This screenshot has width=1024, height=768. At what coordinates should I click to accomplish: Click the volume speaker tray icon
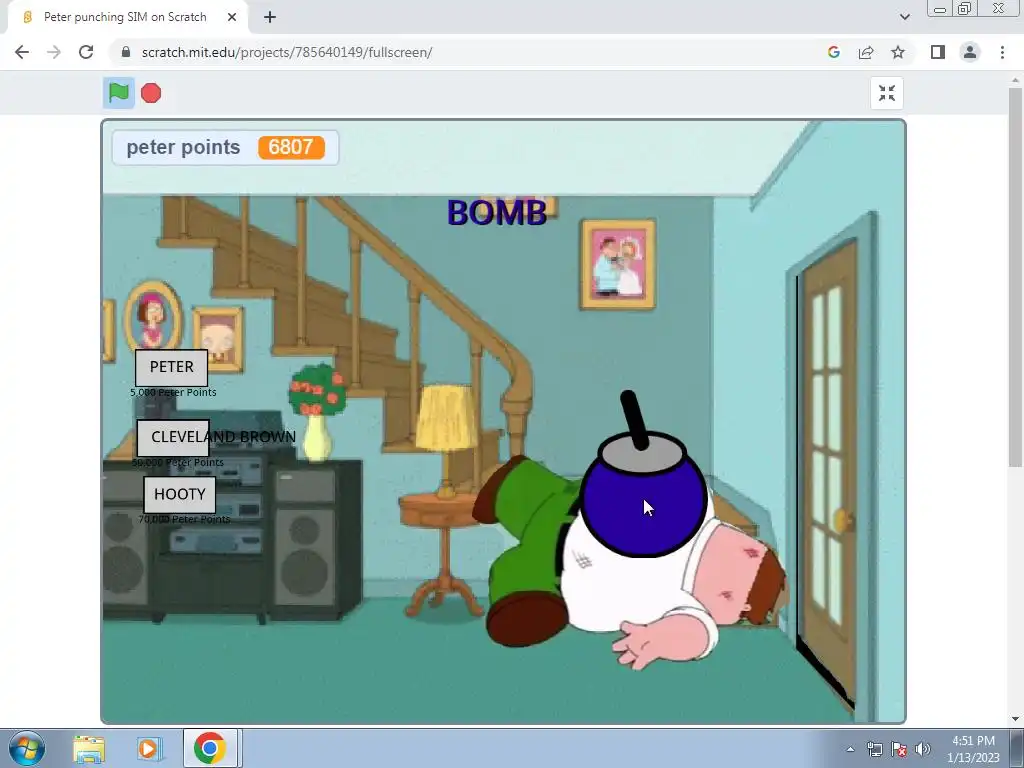[x=923, y=749]
